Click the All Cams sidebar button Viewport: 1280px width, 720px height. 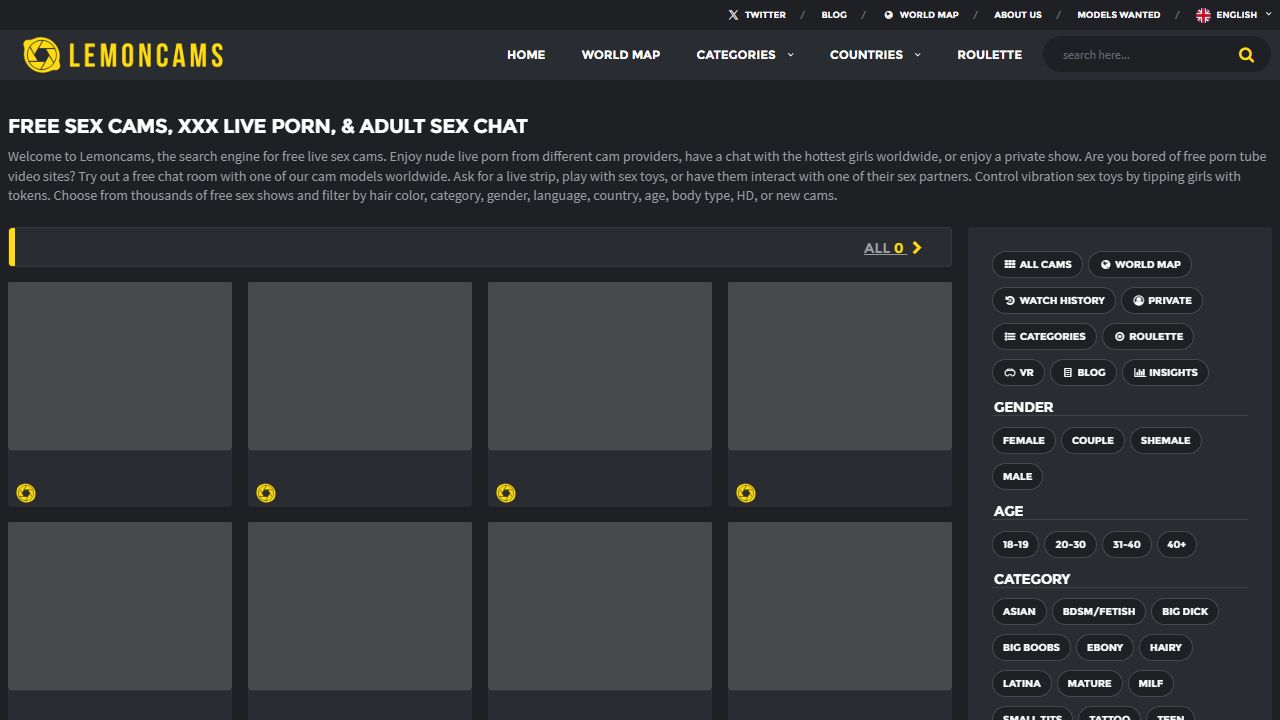[x=1037, y=265]
